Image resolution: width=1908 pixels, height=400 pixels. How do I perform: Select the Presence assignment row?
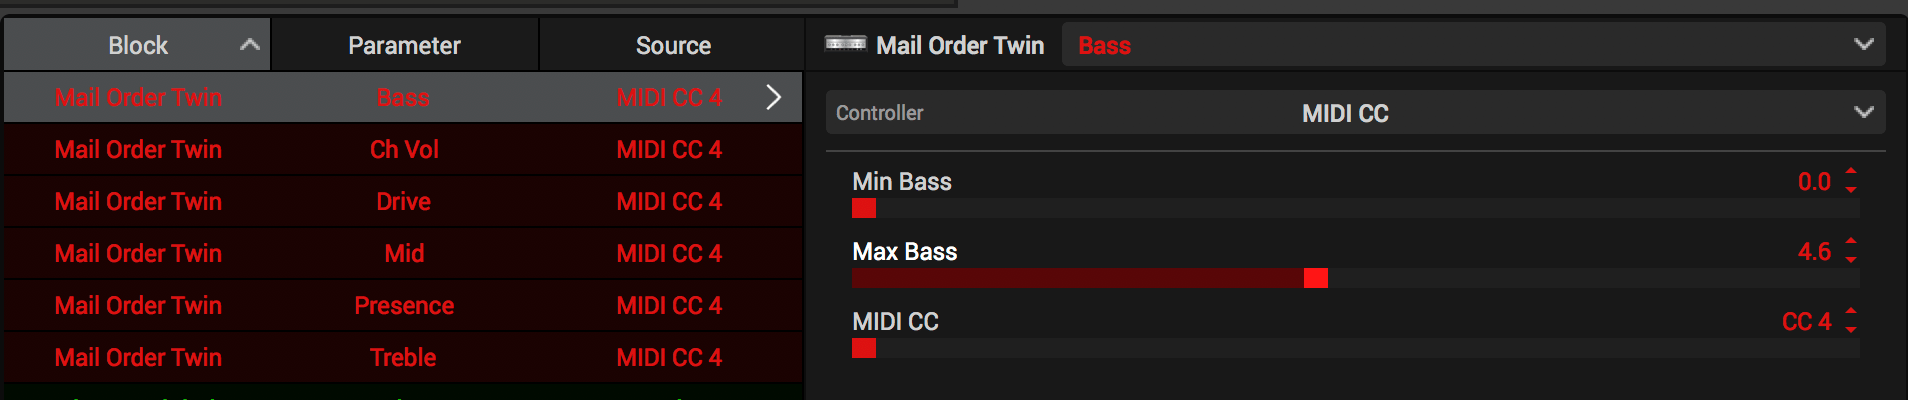pyautogui.click(x=403, y=305)
